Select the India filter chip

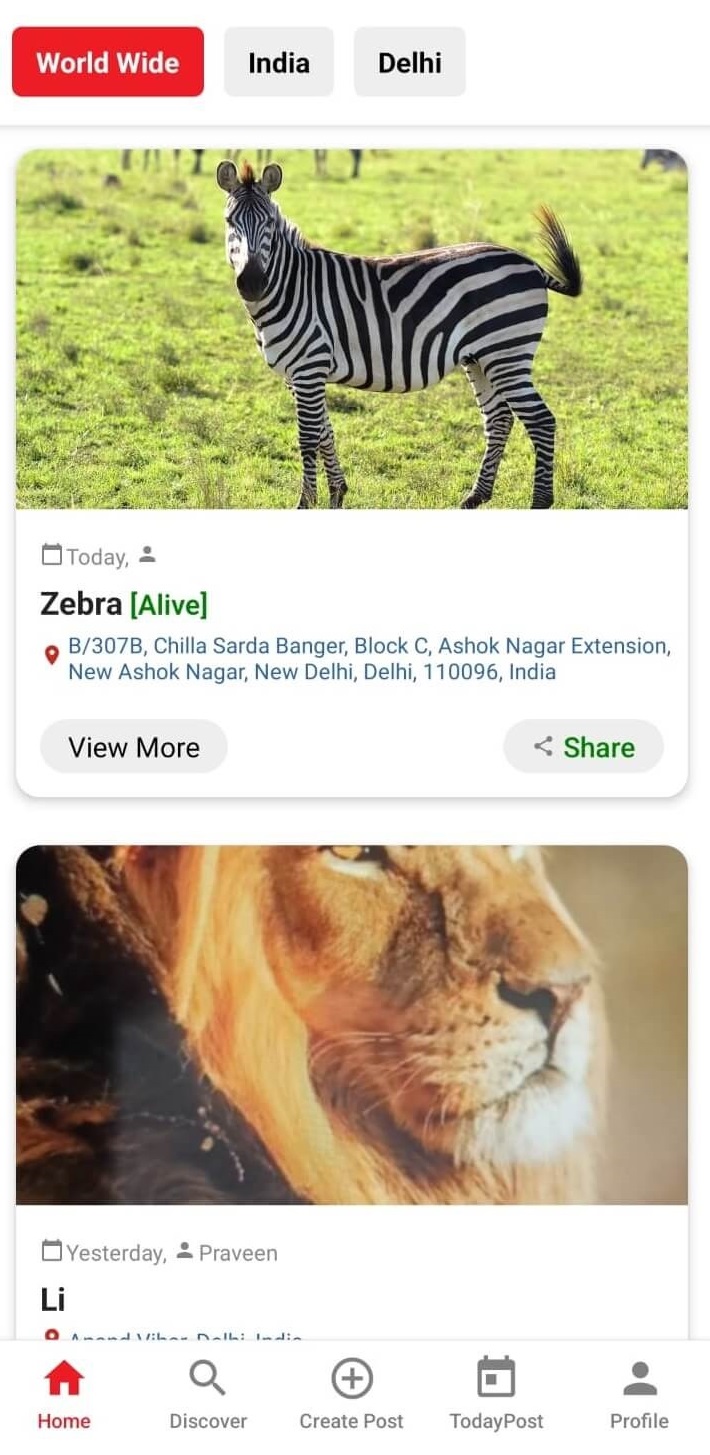[x=279, y=62]
